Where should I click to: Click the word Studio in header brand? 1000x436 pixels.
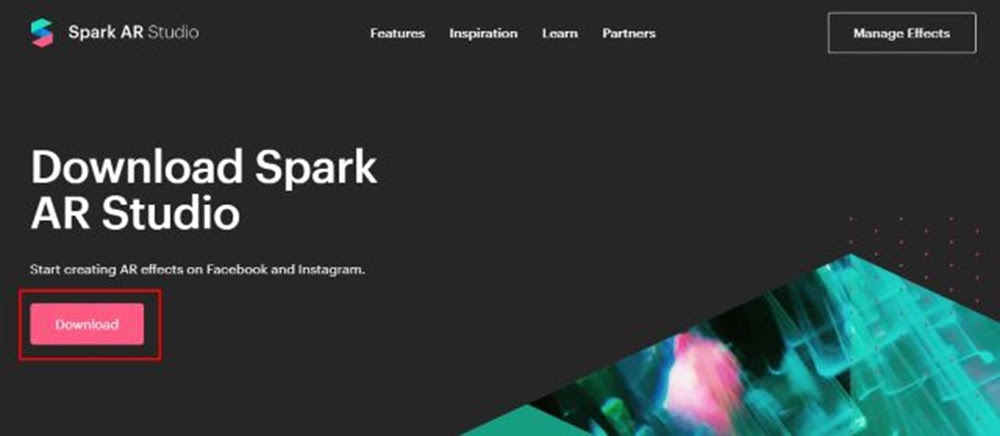(173, 33)
